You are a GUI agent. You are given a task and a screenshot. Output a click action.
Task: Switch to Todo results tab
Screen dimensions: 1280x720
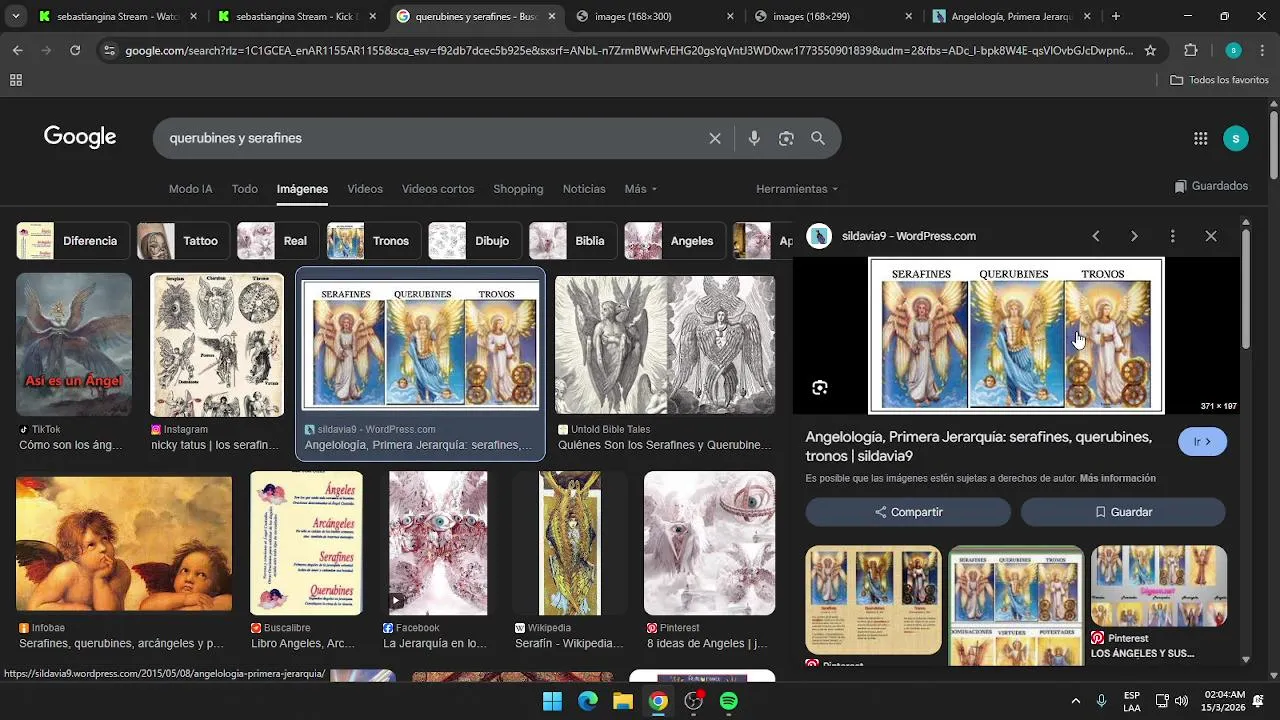point(245,189)
